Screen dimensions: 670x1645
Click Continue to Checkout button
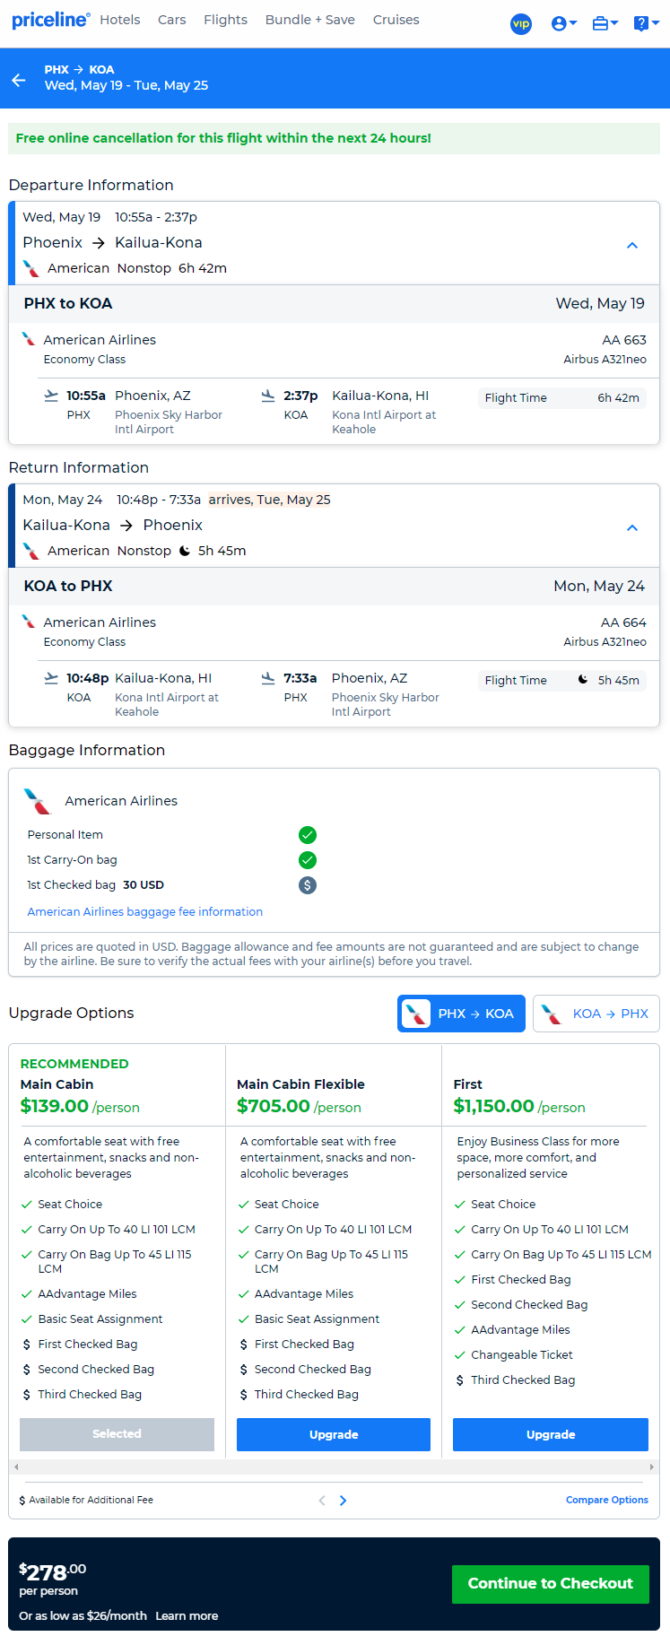(x=550, y=1583)
